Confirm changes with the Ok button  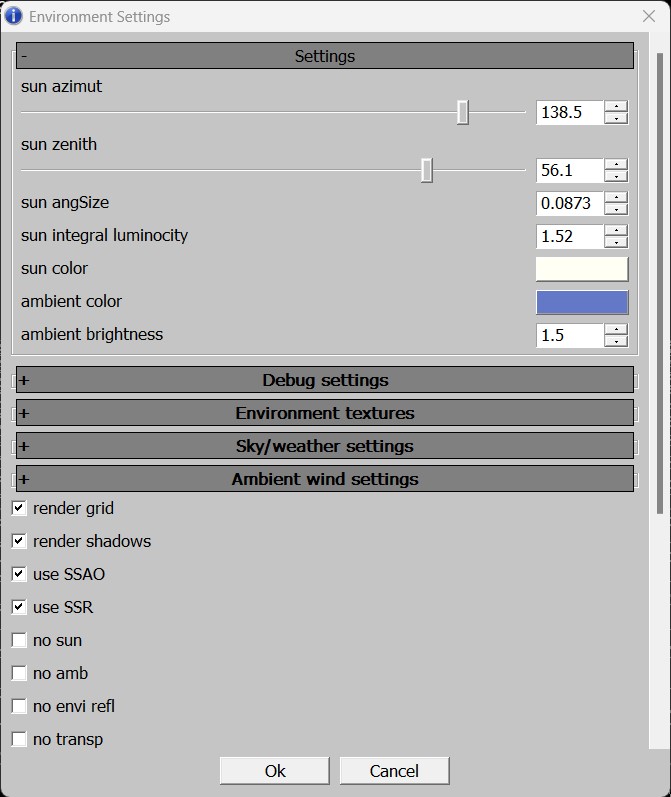pyautogui.click(x=274, y=771)
